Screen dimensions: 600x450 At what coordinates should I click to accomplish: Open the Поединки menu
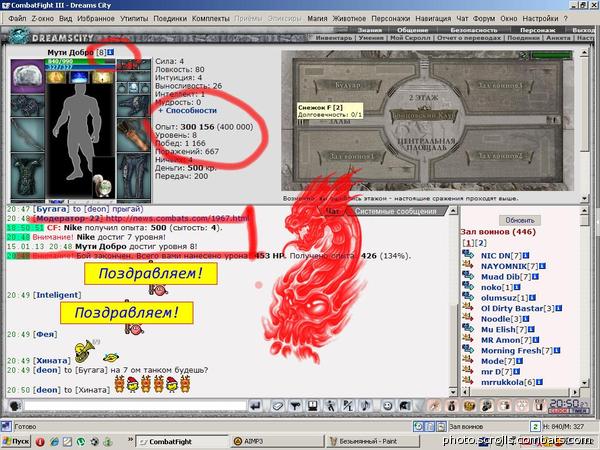pos(170,18)
